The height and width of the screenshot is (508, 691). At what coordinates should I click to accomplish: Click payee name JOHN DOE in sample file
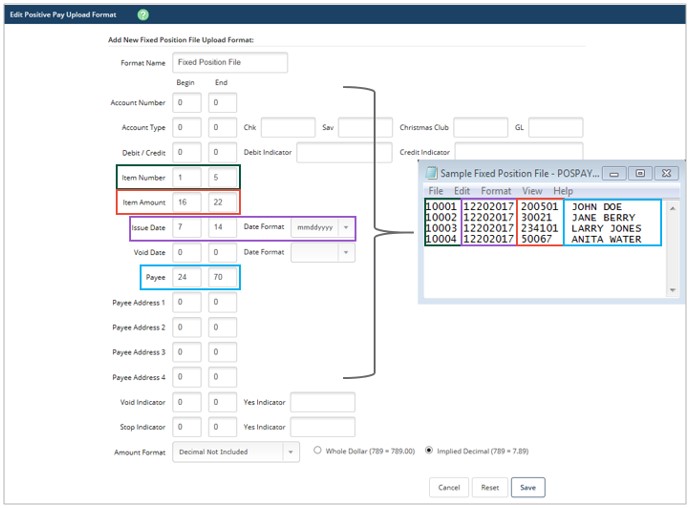pos(597,207)
